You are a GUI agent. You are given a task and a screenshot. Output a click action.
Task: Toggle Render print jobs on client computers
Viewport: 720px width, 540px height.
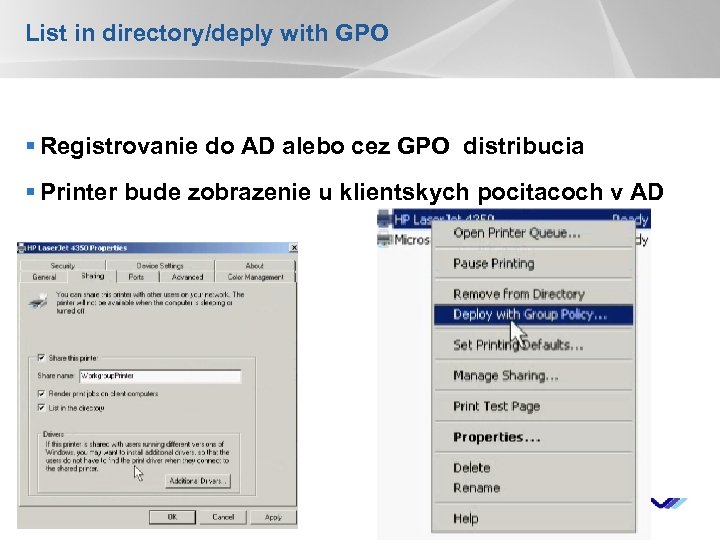click(x=41, y=394)
